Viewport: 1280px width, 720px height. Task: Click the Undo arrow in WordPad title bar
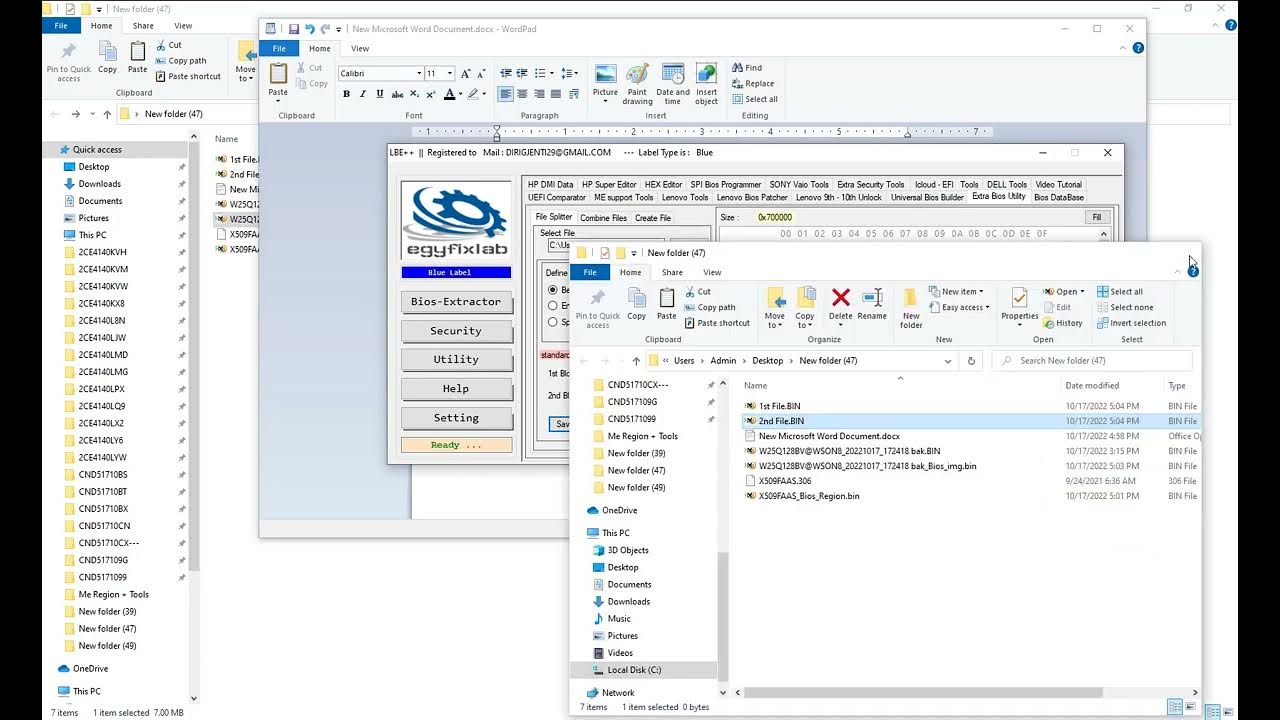click(310, 29)
